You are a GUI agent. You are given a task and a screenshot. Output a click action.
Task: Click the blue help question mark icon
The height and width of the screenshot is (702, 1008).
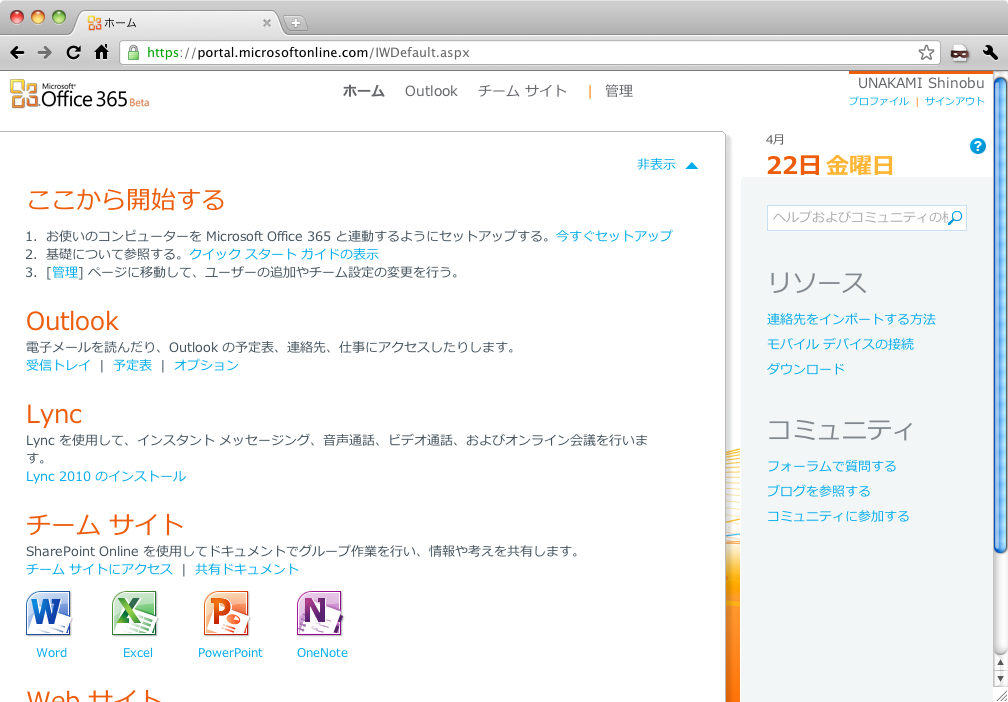pos(978,146)
